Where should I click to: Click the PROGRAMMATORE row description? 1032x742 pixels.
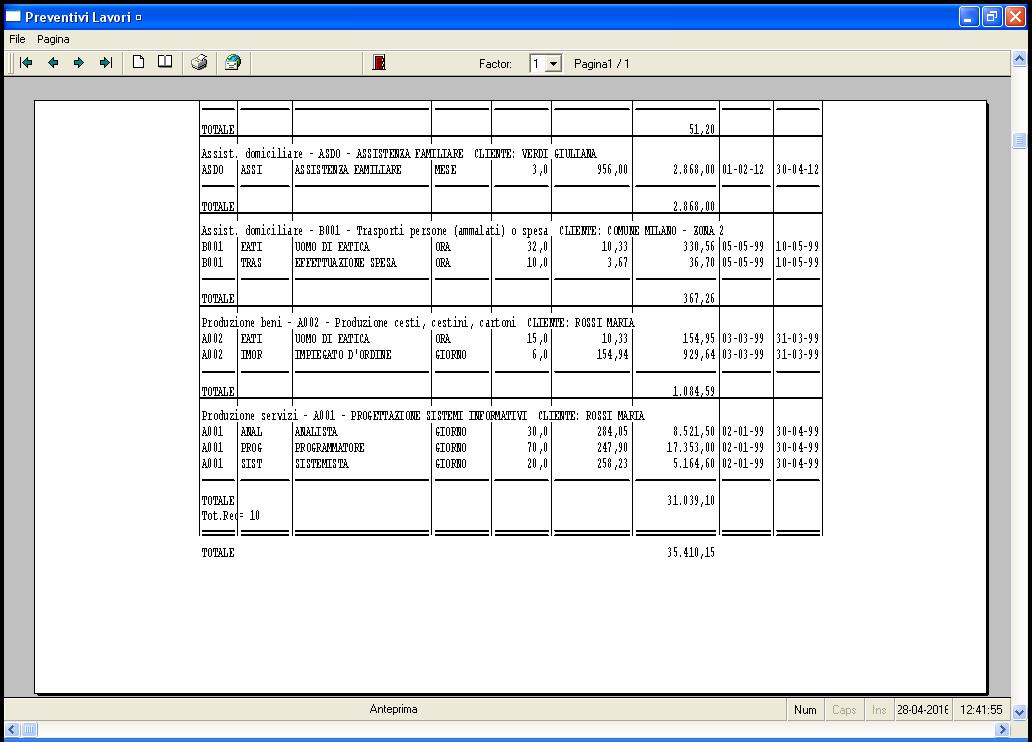(x=329, y=448)
